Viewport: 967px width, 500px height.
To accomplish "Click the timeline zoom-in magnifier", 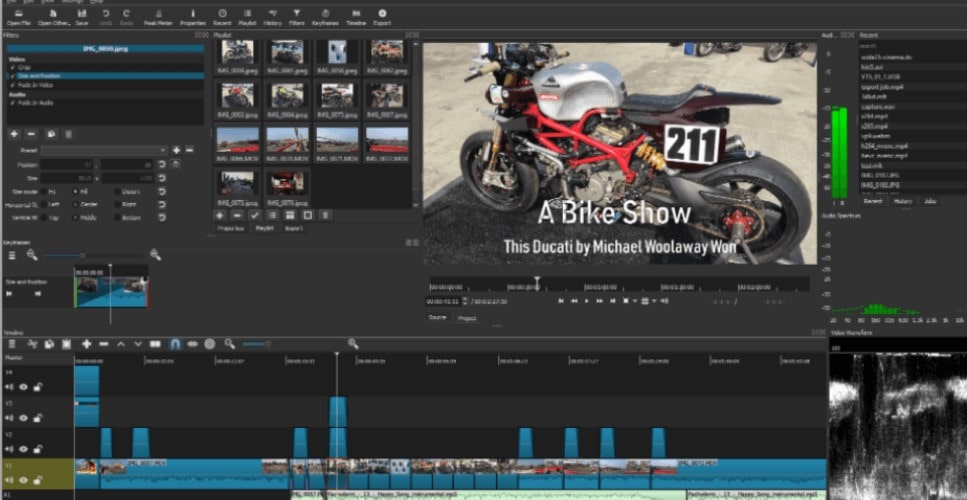I will point(353,344).
